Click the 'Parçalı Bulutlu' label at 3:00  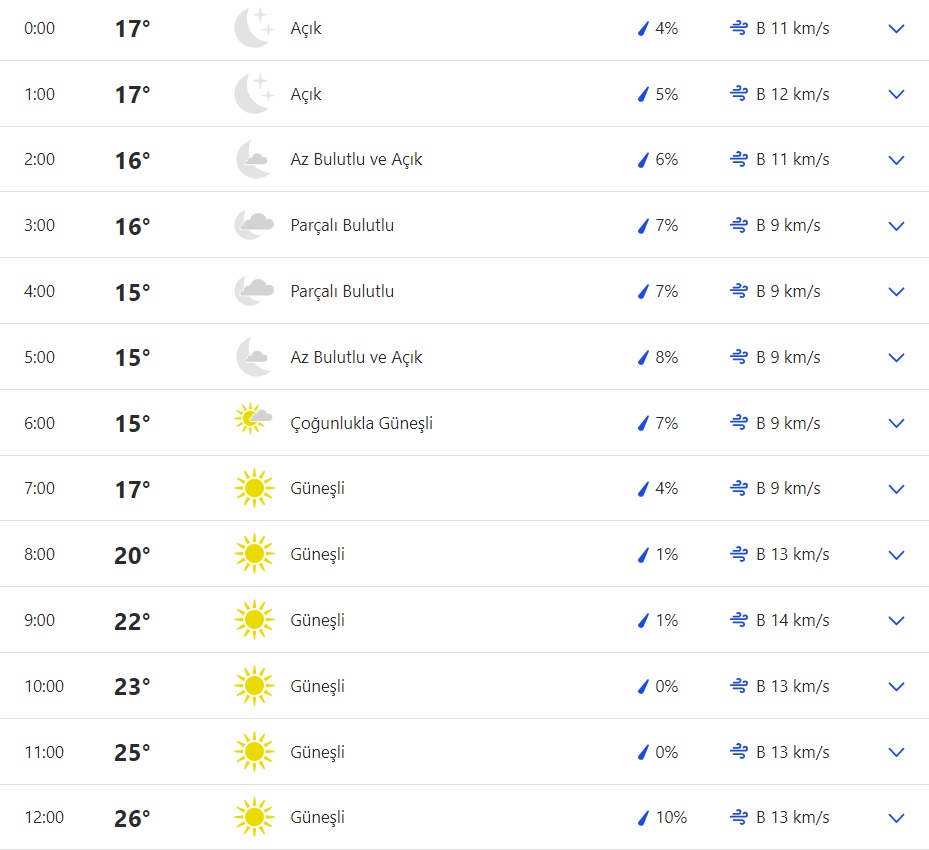pos(342,225)
